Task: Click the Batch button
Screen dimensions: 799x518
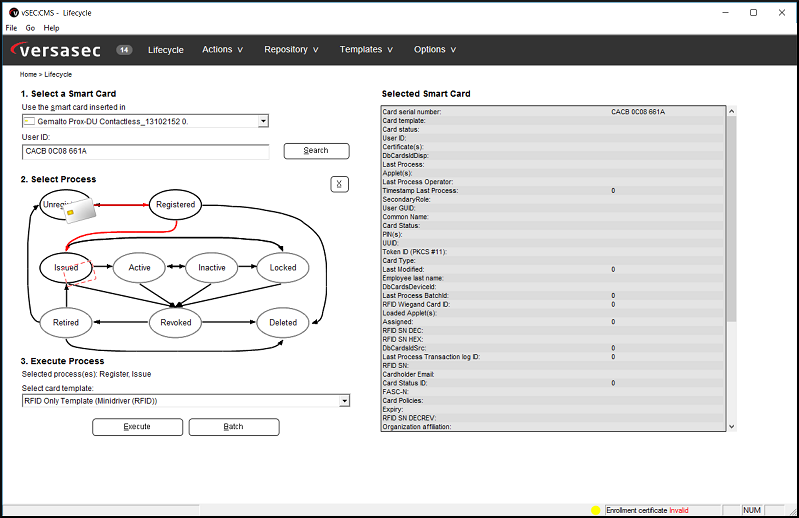Action: [x=234, y=427]
